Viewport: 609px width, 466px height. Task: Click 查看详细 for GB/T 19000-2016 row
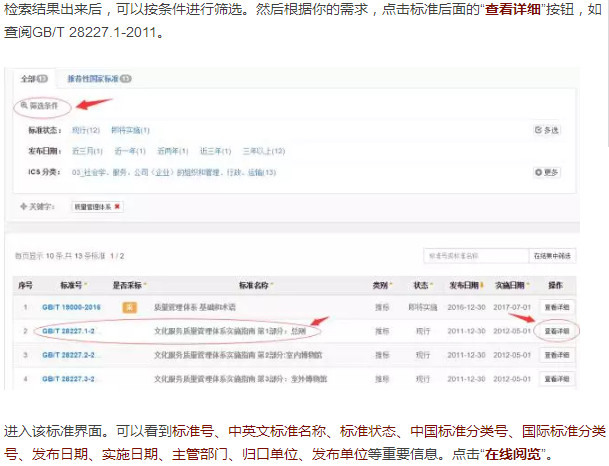pos(556,307)
